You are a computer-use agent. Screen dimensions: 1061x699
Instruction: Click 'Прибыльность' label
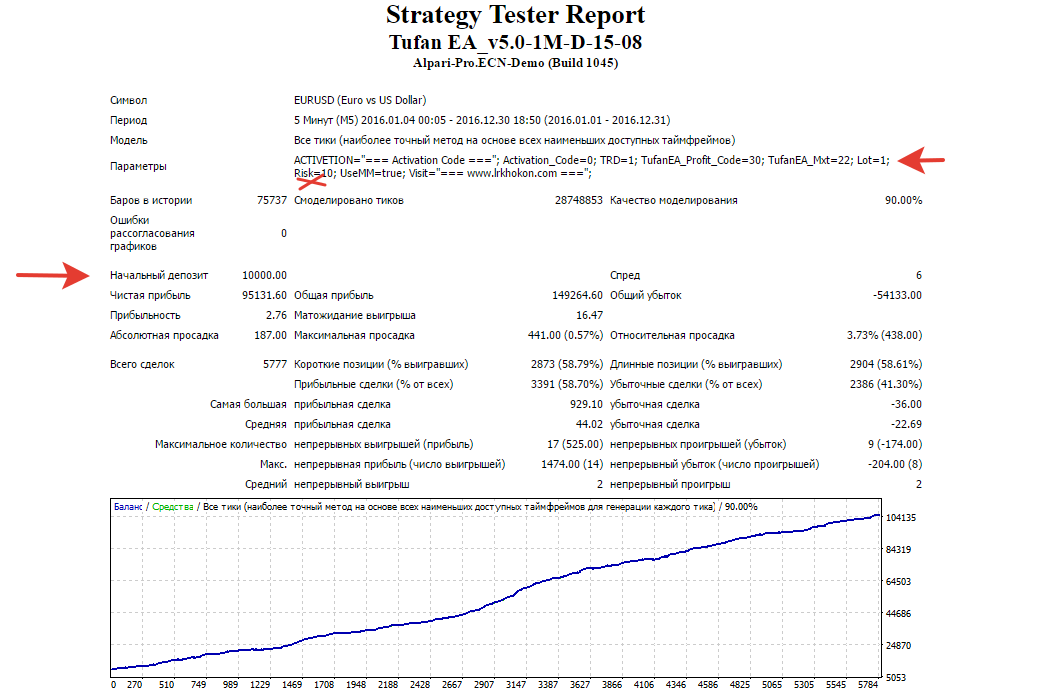point(145,315)
